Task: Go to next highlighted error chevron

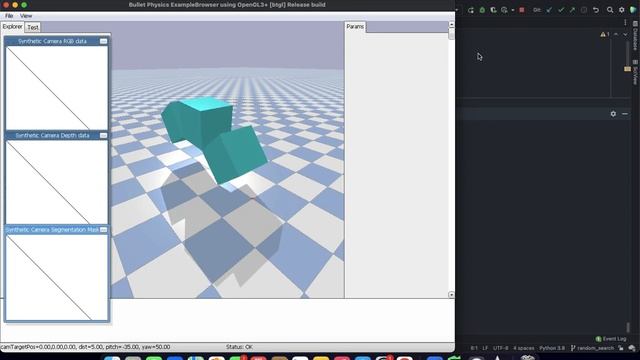Action: [625, 35]
